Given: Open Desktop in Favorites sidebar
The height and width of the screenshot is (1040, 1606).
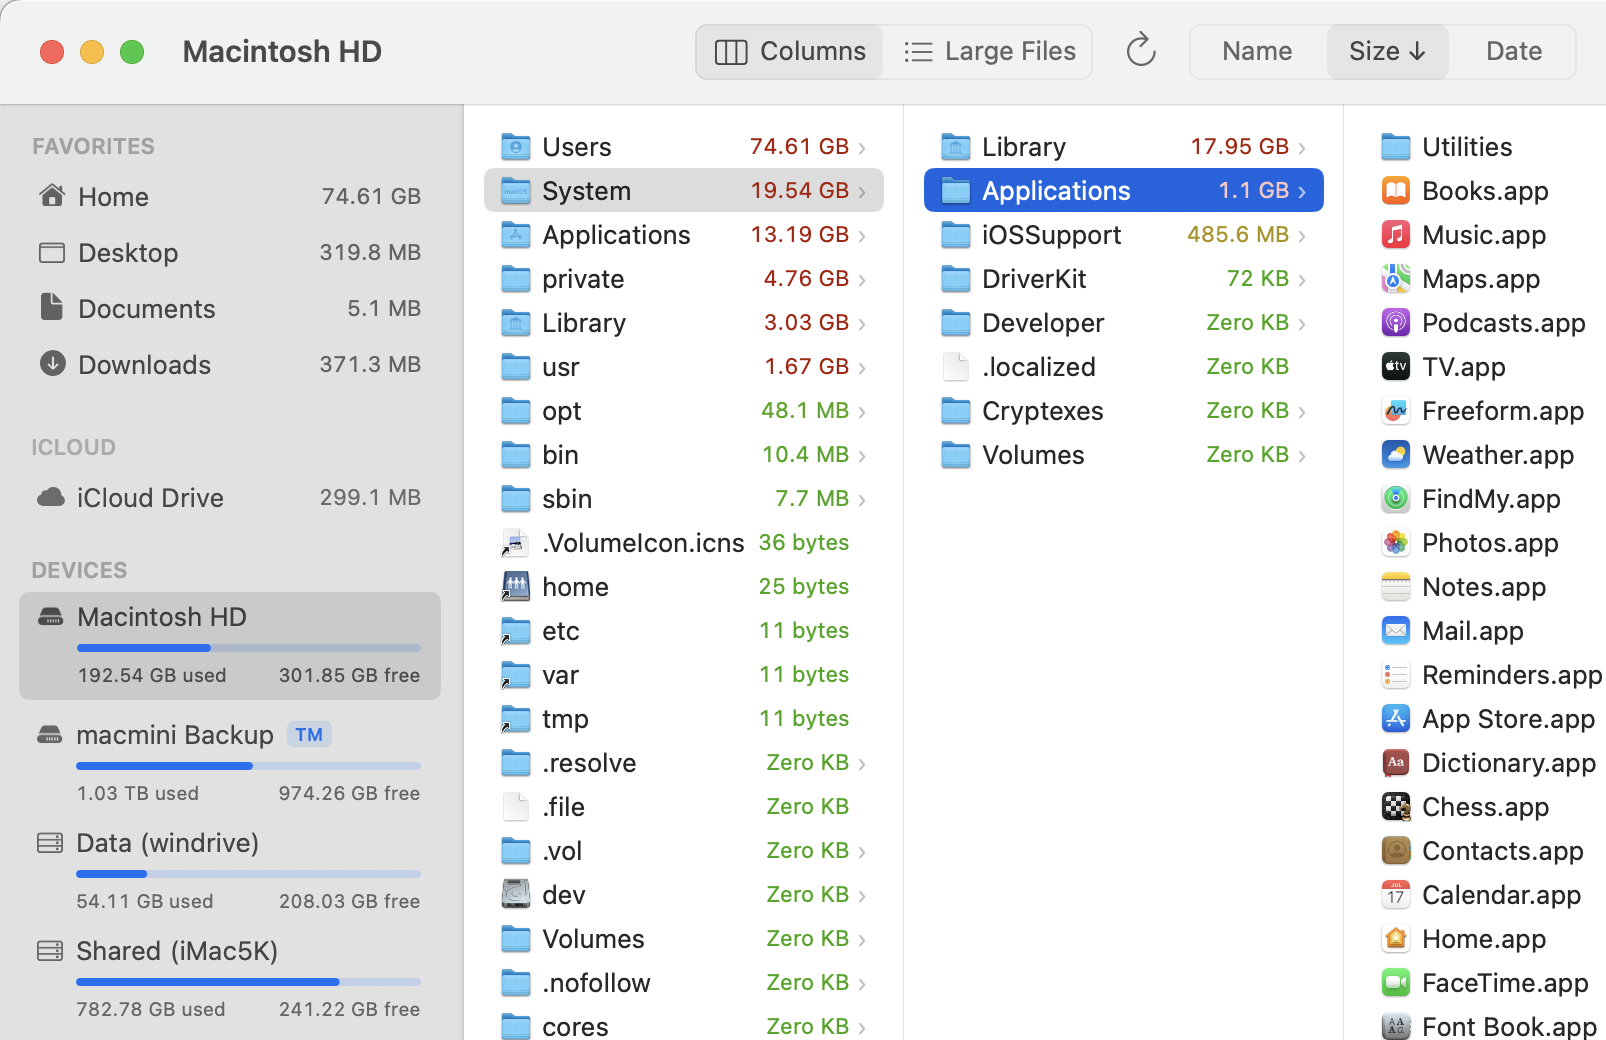Looking at the screenshot, I should coord(230,252).
